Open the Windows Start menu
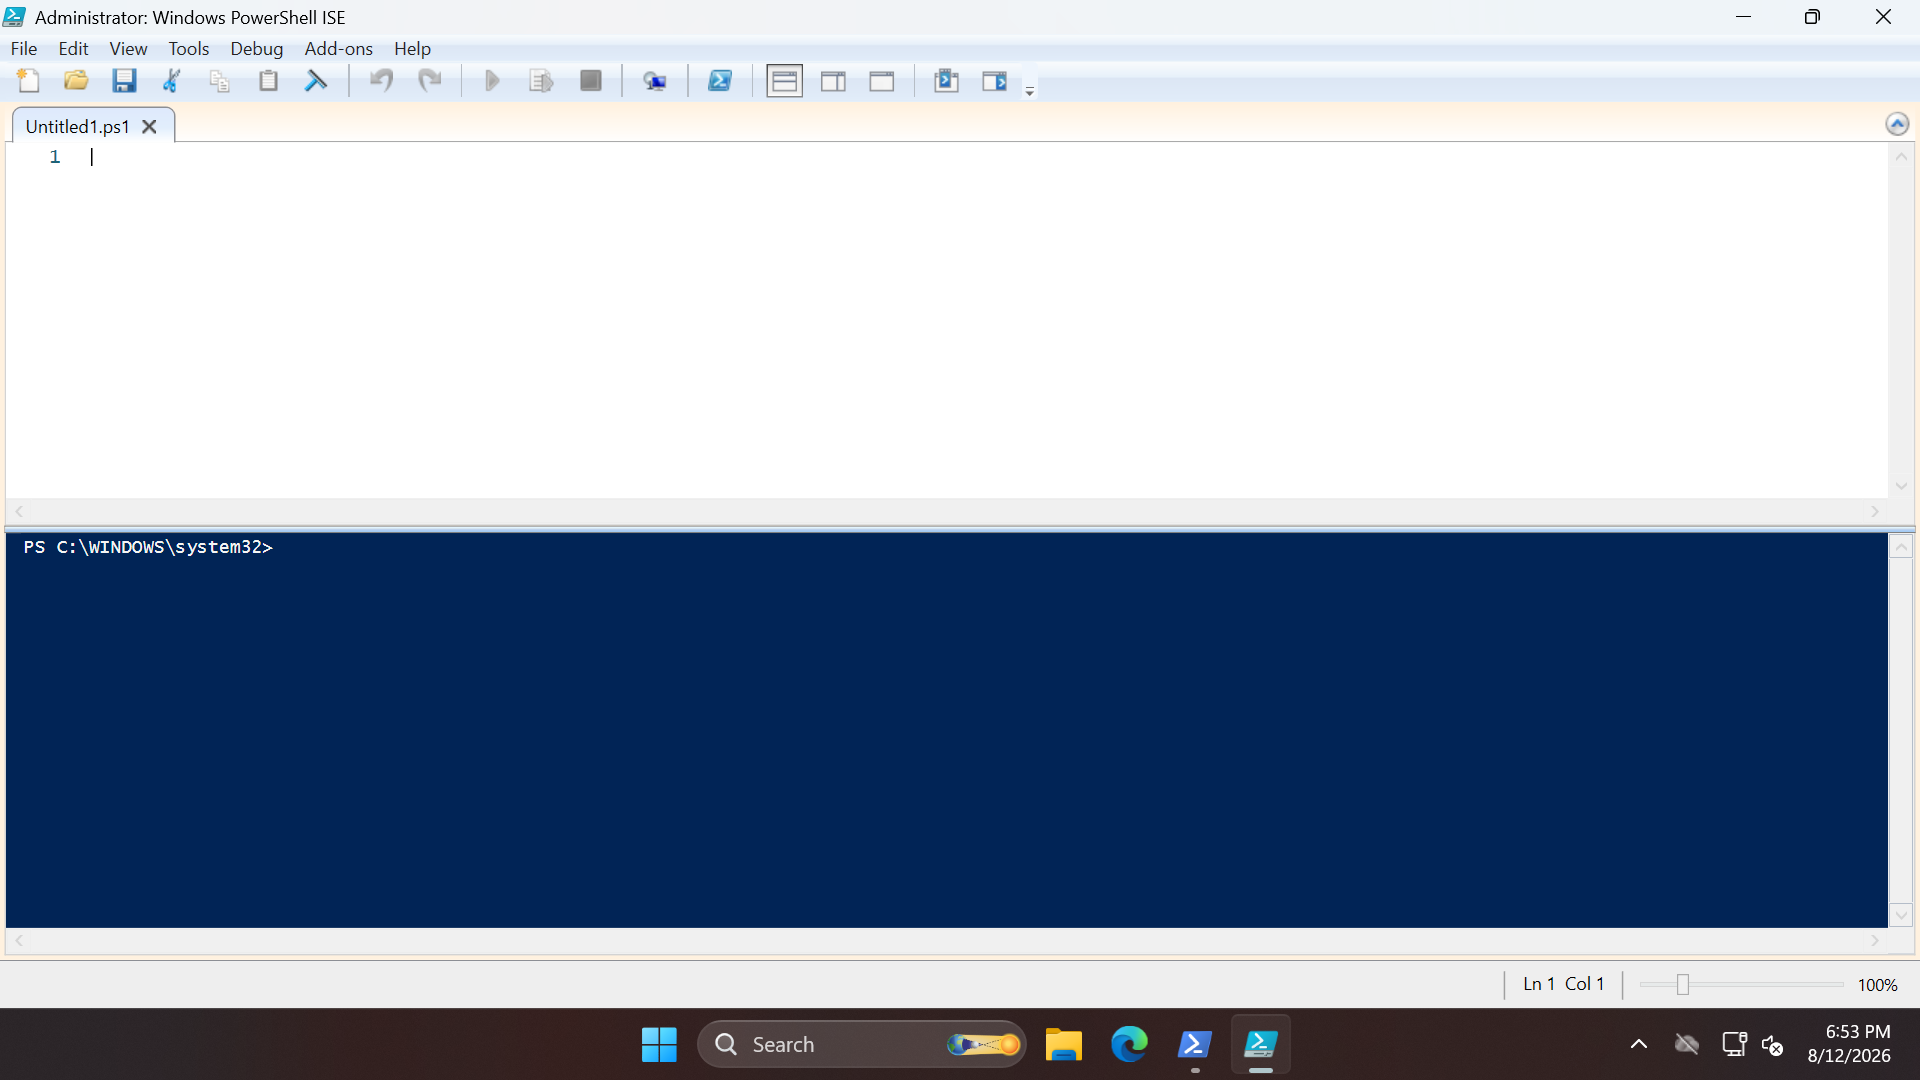 coord(659,1045)
